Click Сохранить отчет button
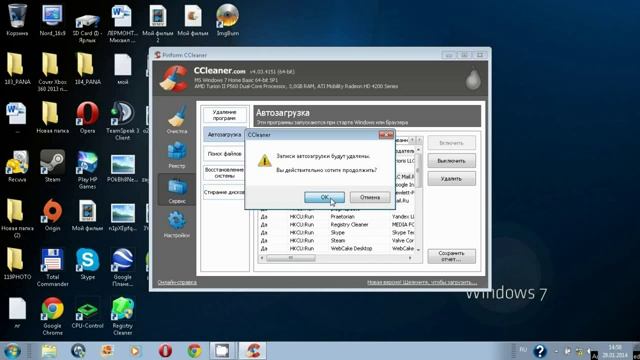 click(x=451, y=256)
